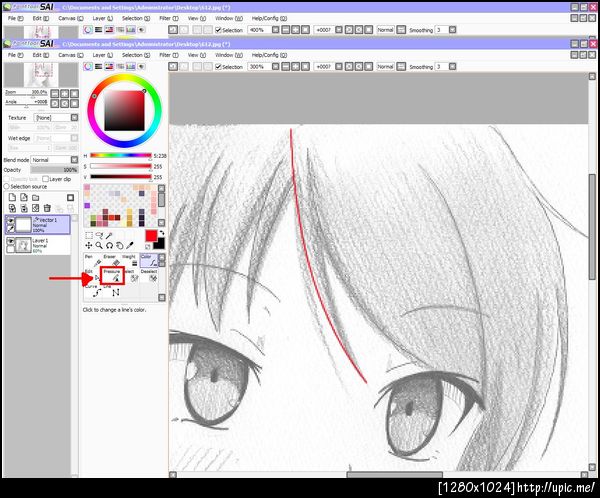
Task: Uncheck Selection checkbox in front window toolbar
Action: [218, 67]
